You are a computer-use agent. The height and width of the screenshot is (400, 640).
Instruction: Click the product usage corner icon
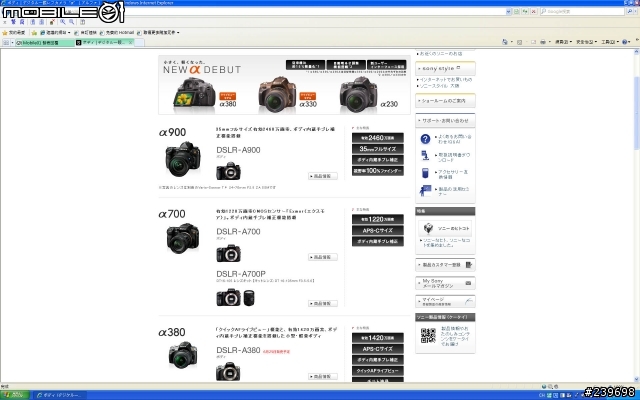pyautogui.click(x=425, y=190)
